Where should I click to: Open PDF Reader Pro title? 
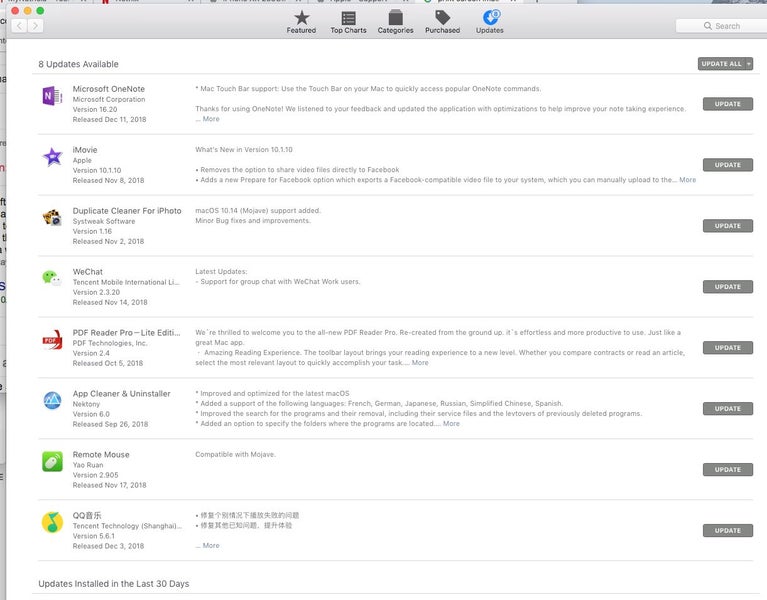point(126,333)
